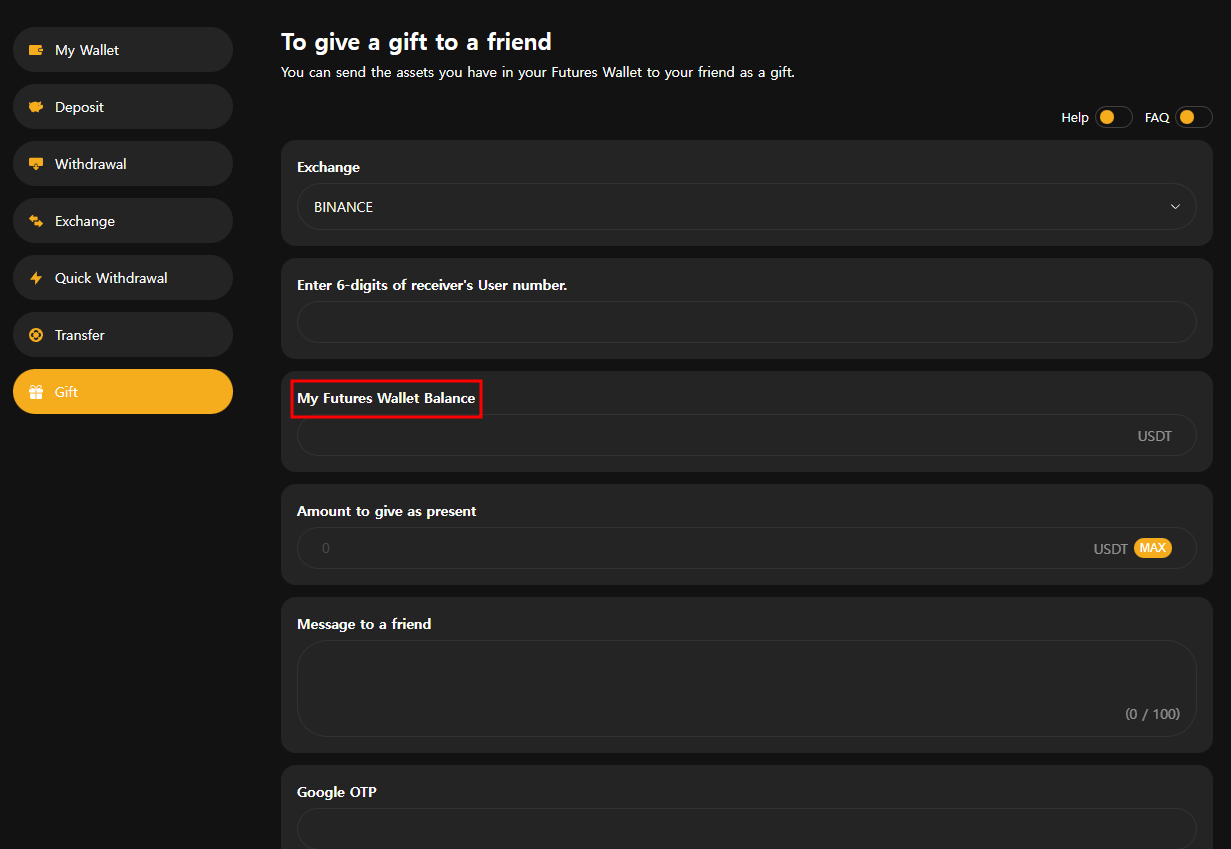Click the Withdrawal icon in sidebar
This screenshot has height=849, width=1231.
[36, 164]
